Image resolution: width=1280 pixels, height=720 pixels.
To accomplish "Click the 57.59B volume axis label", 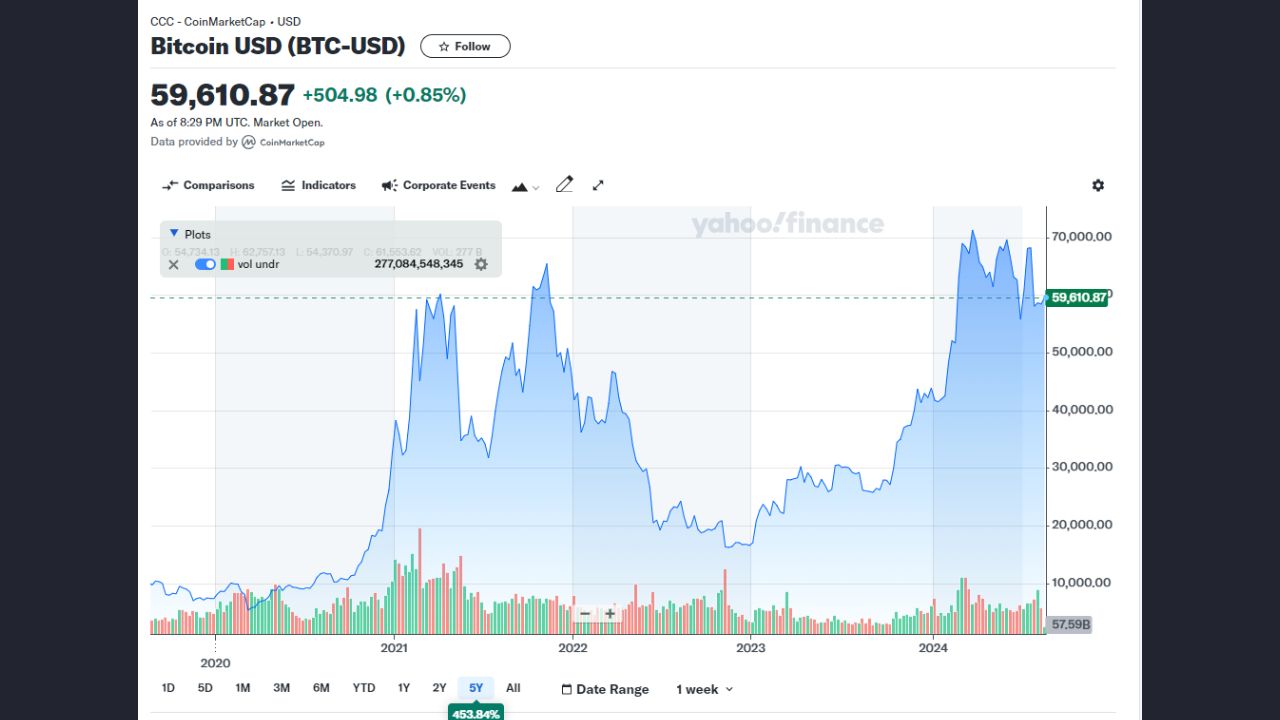I will point(1068,624).
